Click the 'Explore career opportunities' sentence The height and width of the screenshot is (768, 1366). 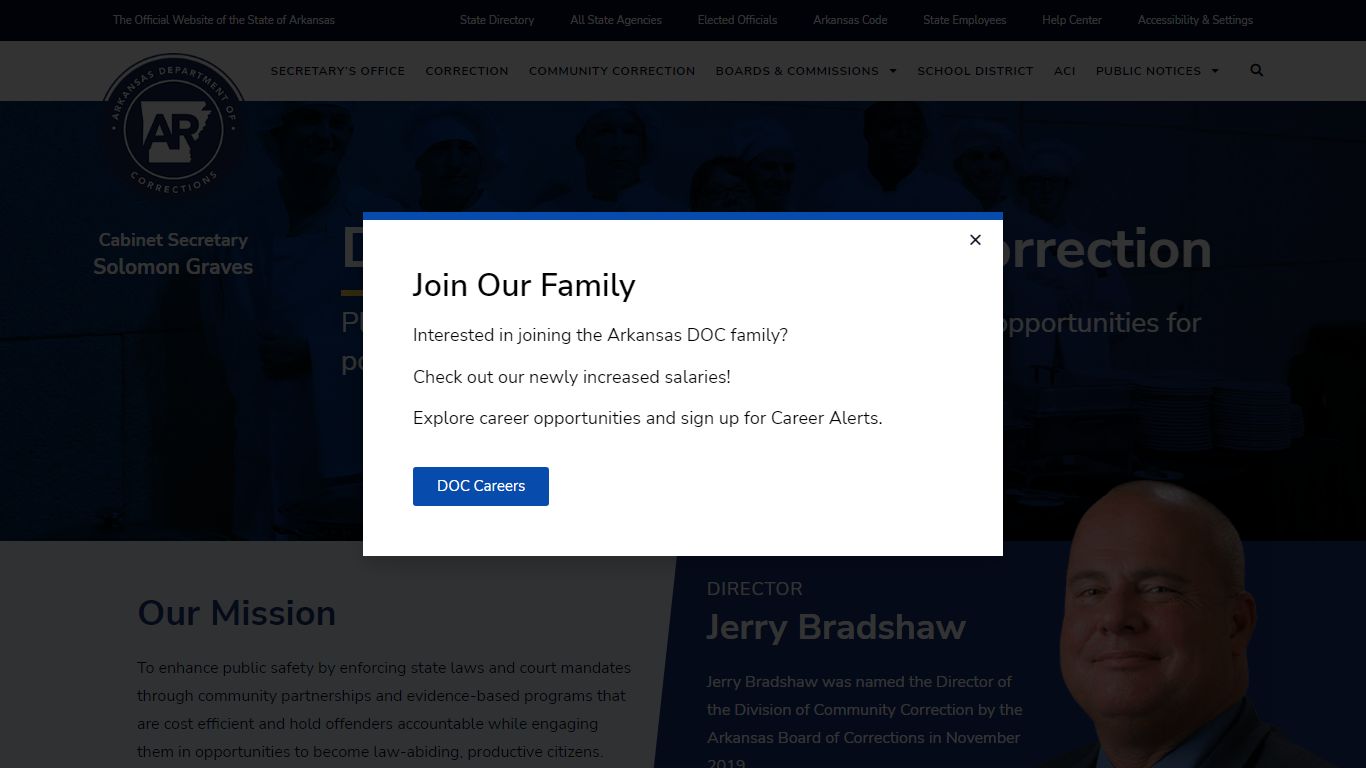648,418
